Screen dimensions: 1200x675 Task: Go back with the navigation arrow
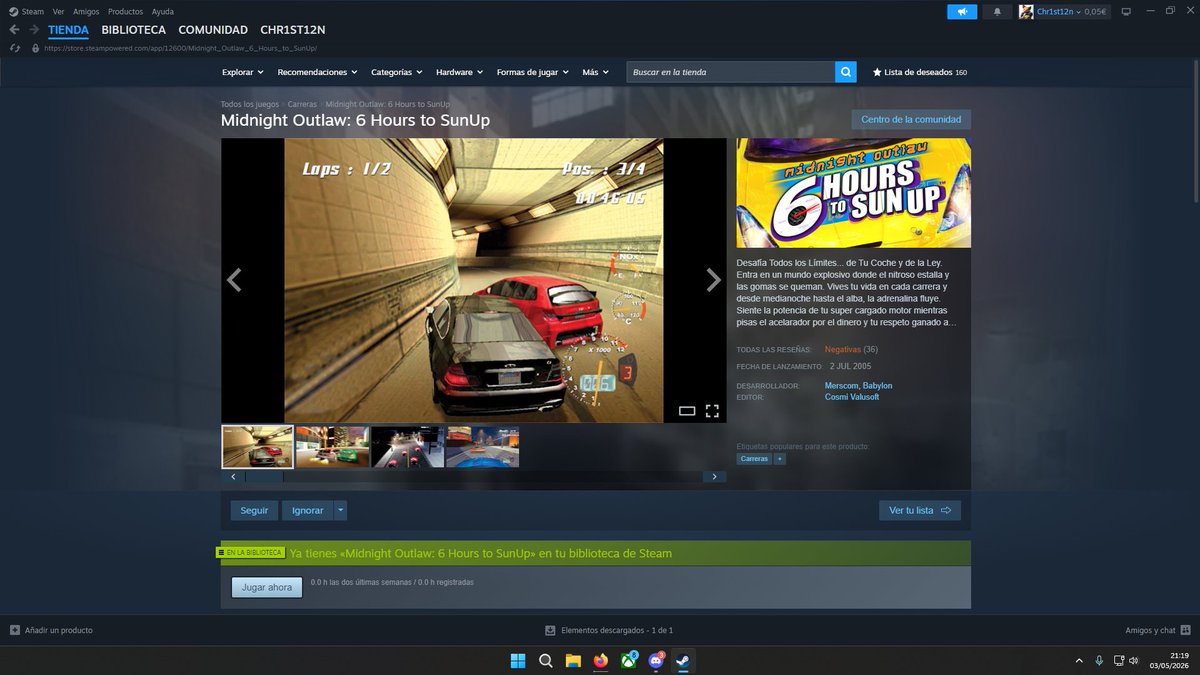coord(14,30)
